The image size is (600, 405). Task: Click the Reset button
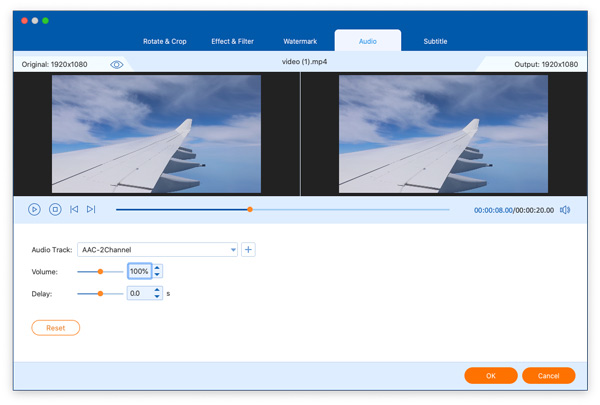coord(56,328)
